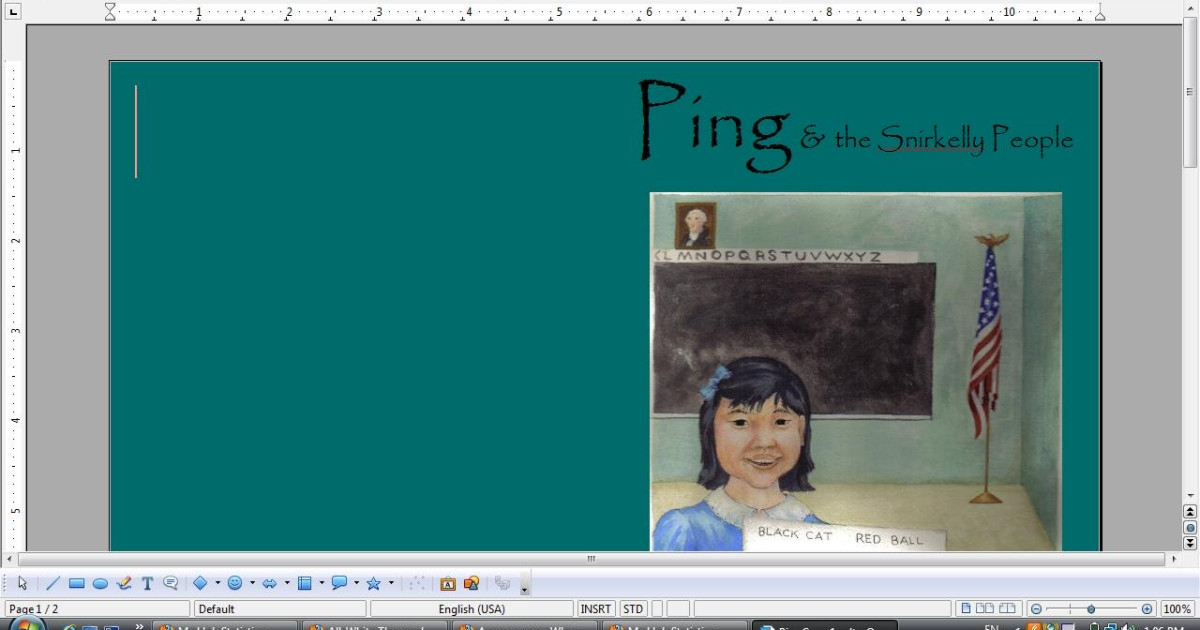Click the Page 1 / 2 status field

pyautogui.click(x=96, y=609)
